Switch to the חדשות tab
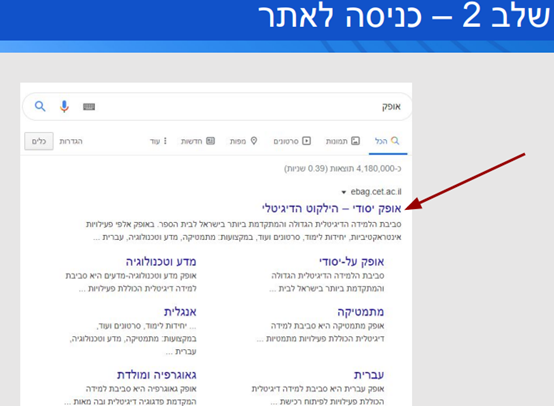This screenshot has width=554, height=406. pos(198,141)
